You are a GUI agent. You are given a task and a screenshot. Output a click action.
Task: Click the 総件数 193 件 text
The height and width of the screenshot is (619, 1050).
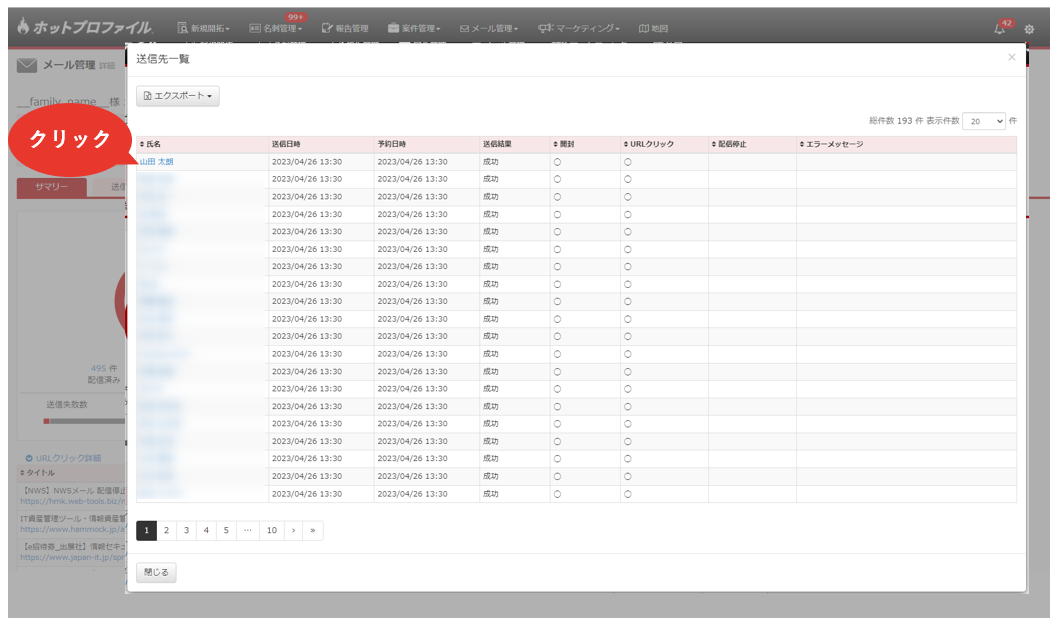[896, 121]
